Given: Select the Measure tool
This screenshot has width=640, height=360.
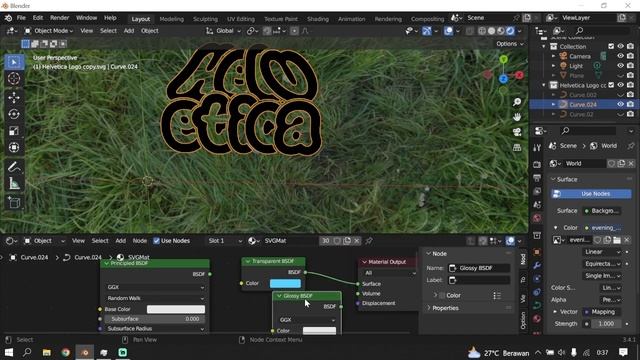Looking at the screenshot, I should click(x=14, y=184).
